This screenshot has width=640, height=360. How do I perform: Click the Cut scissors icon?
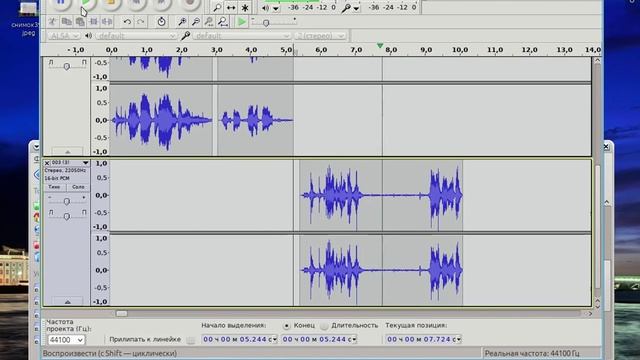[53, 21]
